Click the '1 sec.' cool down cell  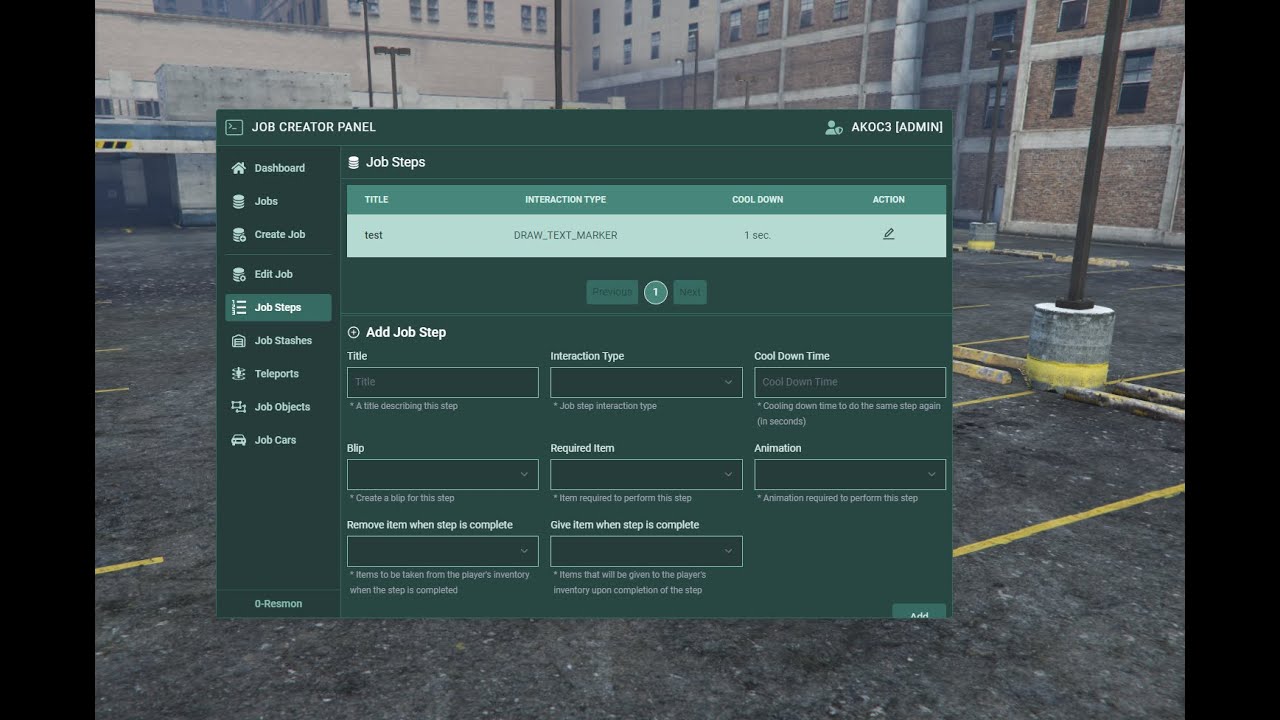pyautogui.click(x=757, y=235)
